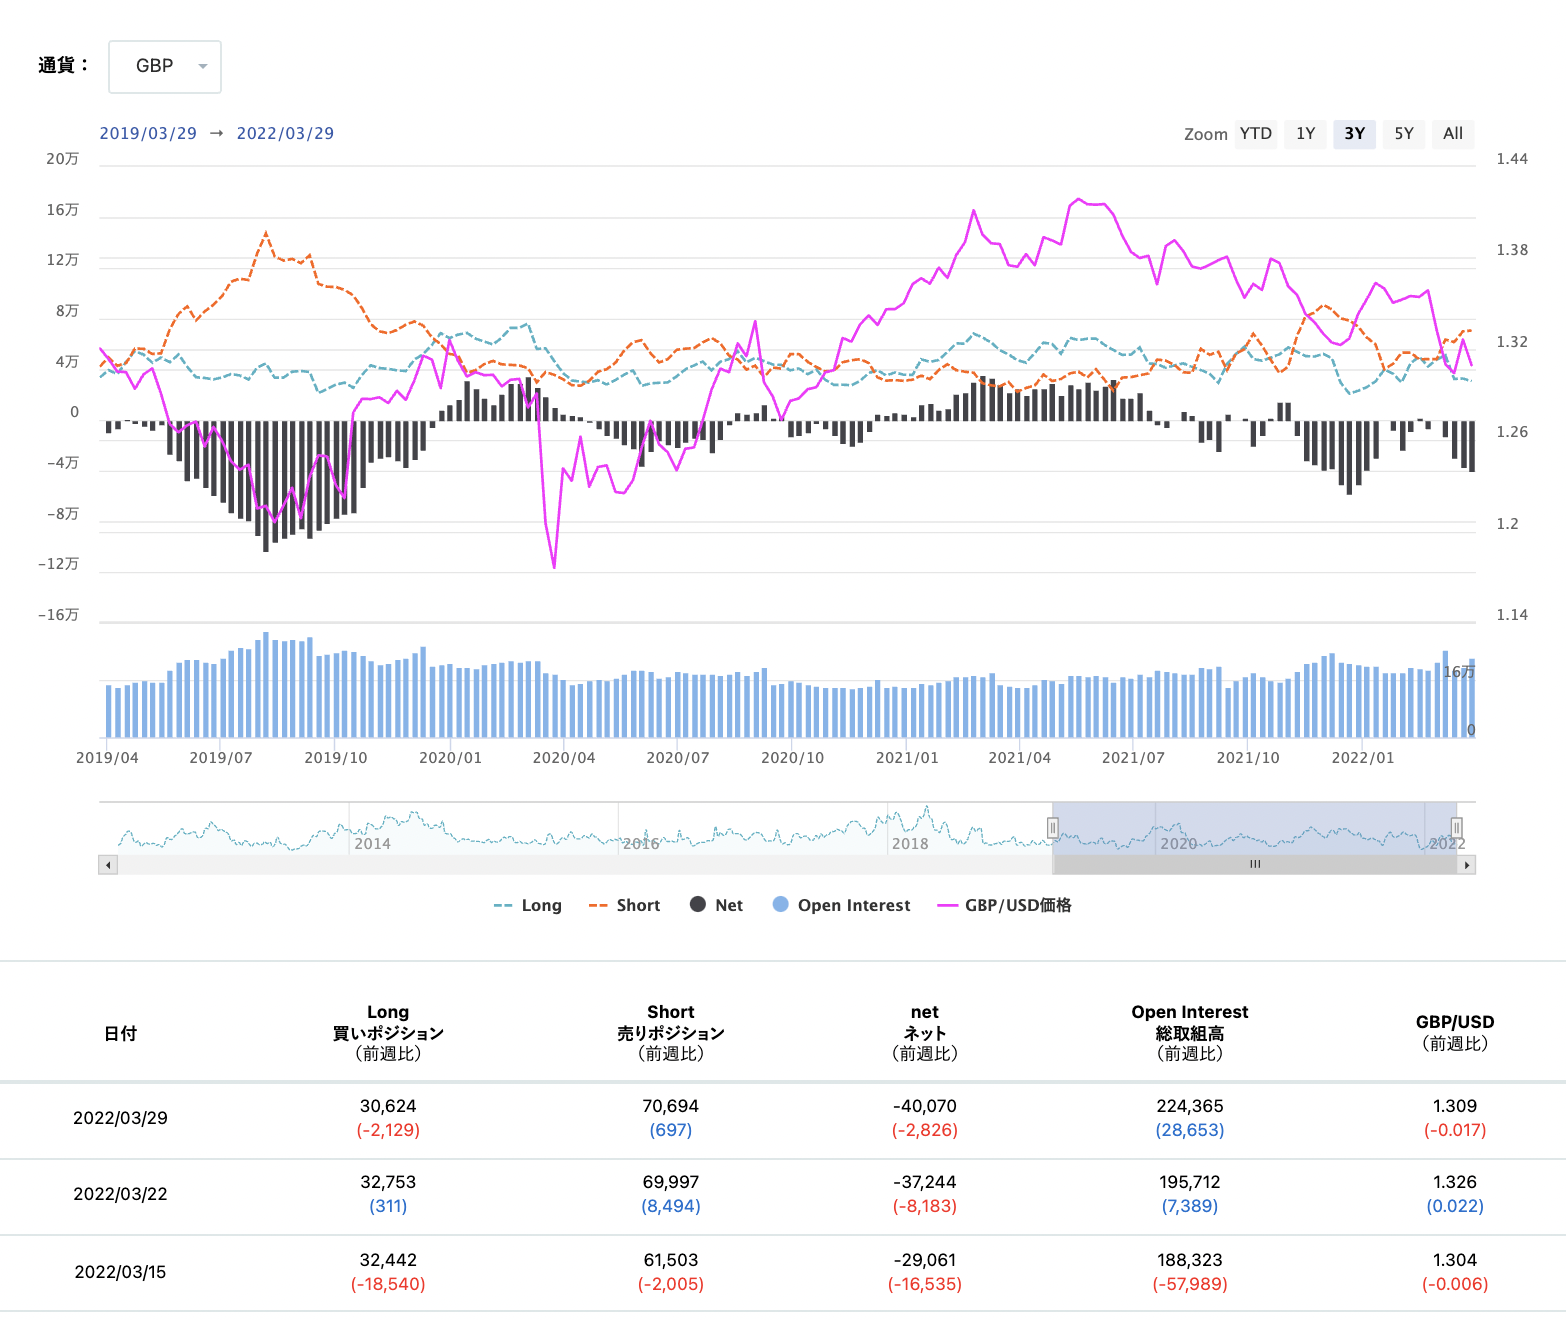Click the net value -37,244

(925, 1182)
